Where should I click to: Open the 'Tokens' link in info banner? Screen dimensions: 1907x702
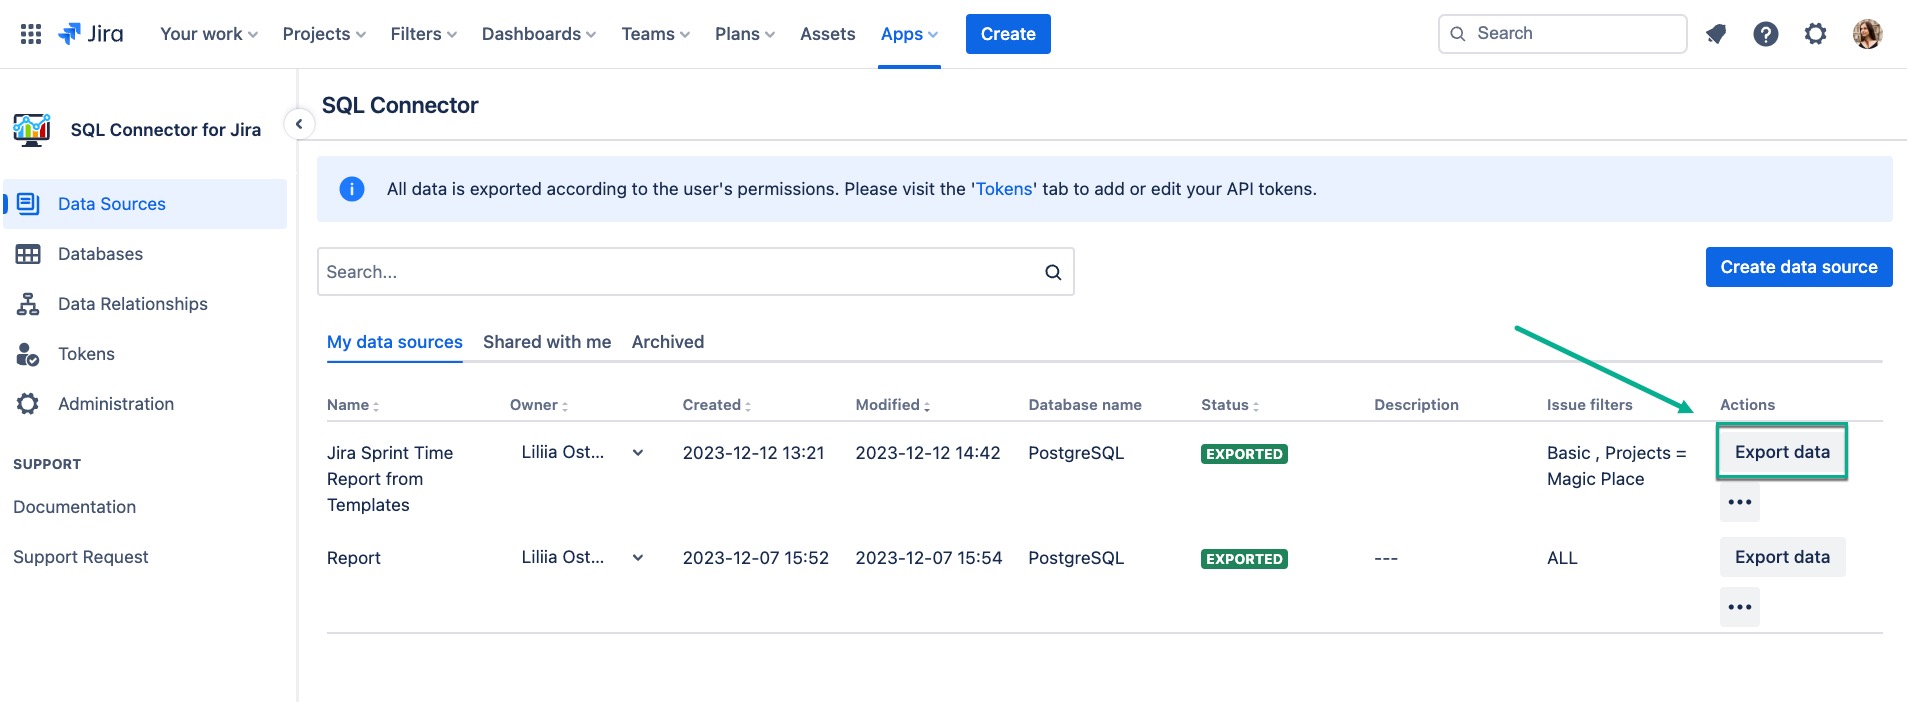1004,189
